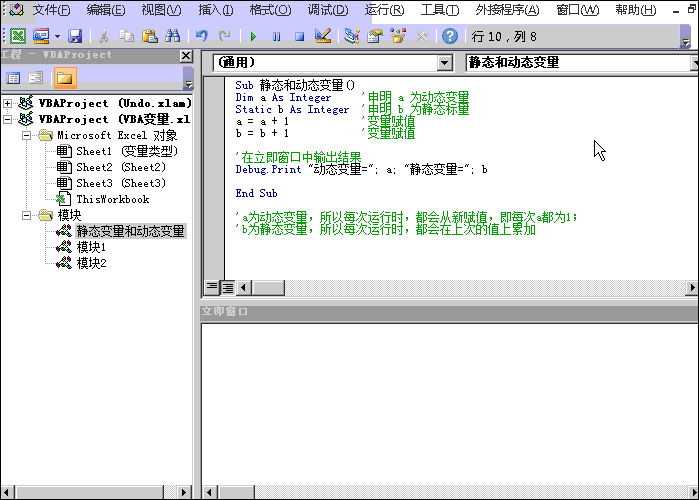Cut the selected code
The image size is (699, 500).
point(103,36)
